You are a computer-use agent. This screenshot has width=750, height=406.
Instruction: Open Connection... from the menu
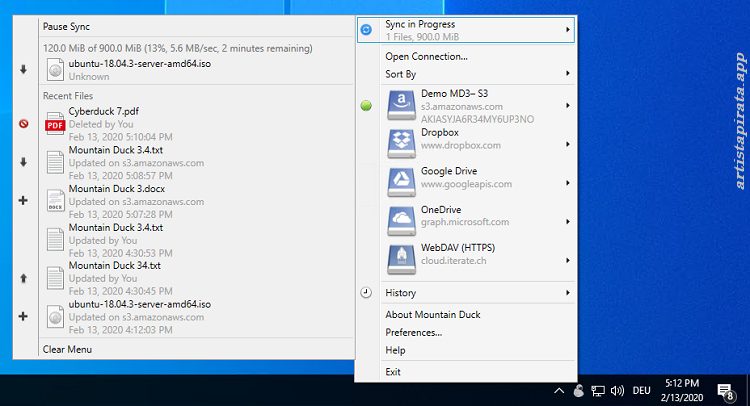tap(426, 57)
